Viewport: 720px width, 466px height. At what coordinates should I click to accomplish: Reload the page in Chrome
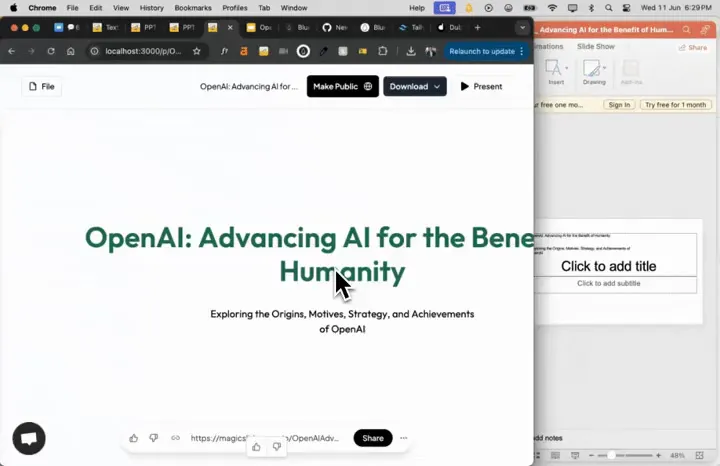pos(51,51)
